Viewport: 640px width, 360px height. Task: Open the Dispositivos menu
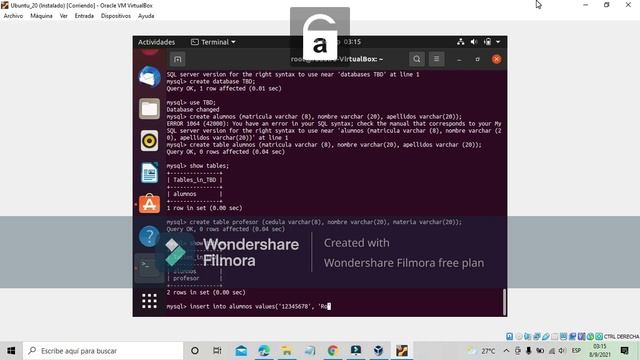(x=116, y=16)
